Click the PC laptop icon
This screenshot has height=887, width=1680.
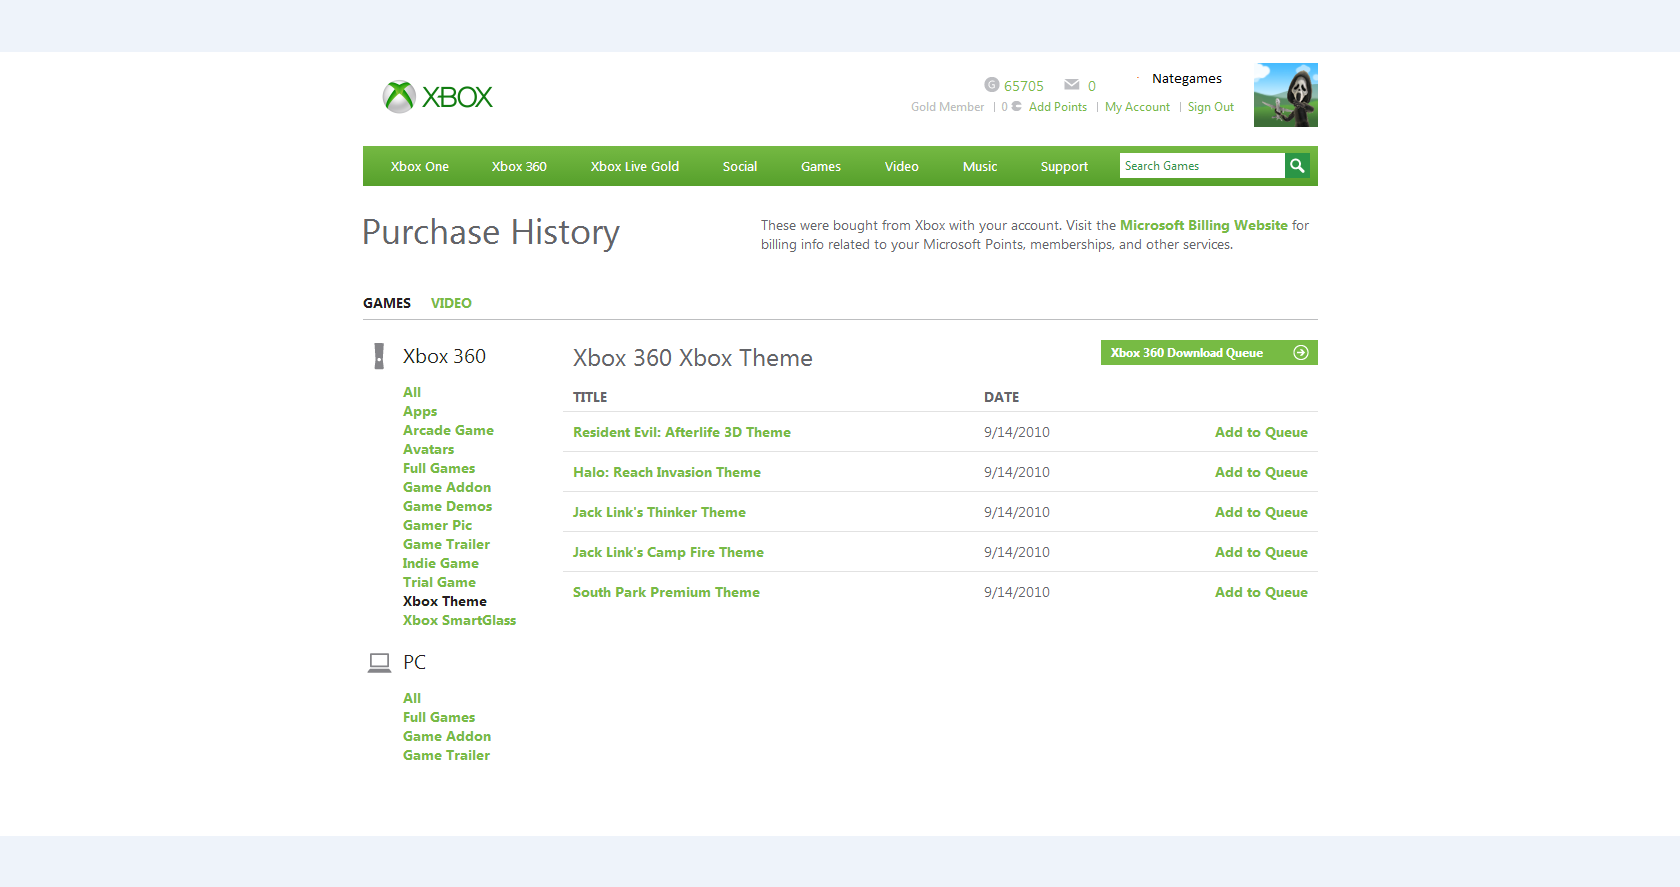[379, 662]
